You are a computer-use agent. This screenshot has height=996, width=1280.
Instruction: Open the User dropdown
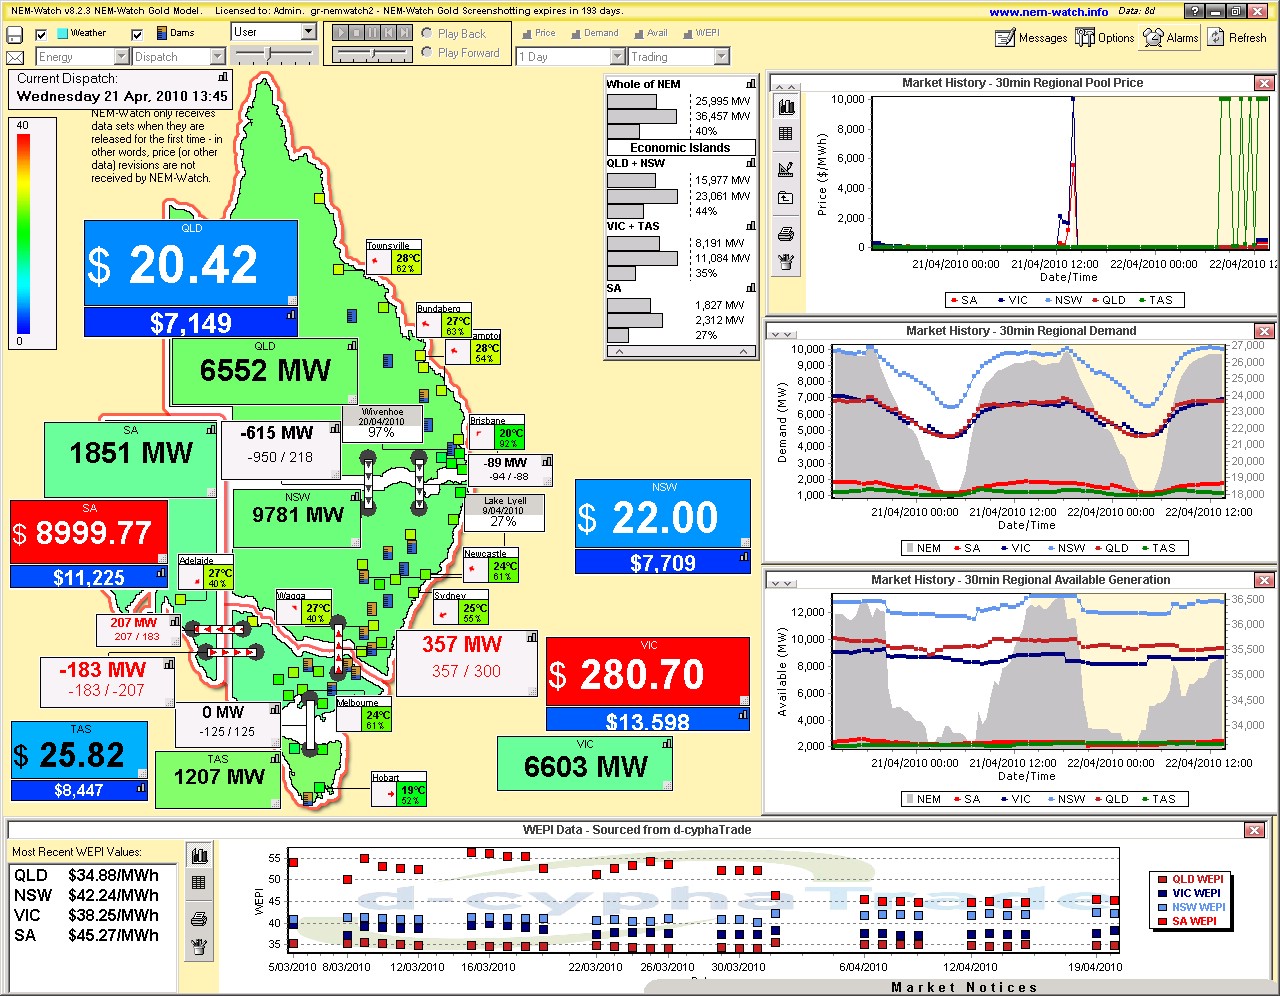pos(308,32)
